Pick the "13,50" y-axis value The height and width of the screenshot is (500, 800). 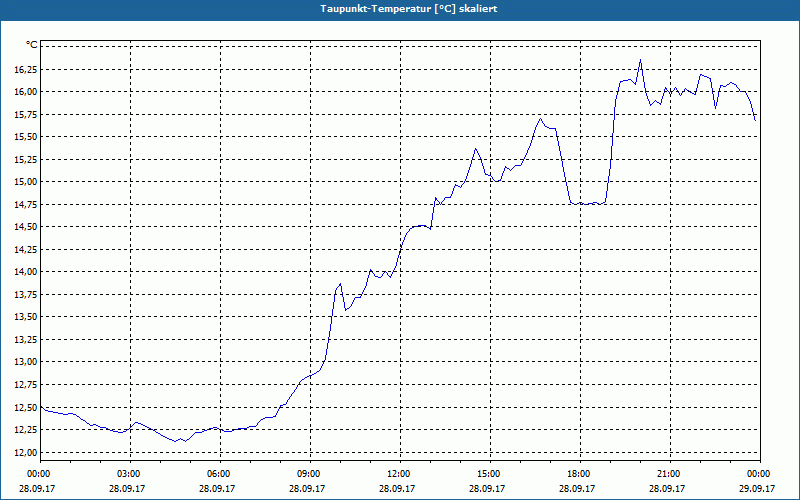tap(26, 316)
